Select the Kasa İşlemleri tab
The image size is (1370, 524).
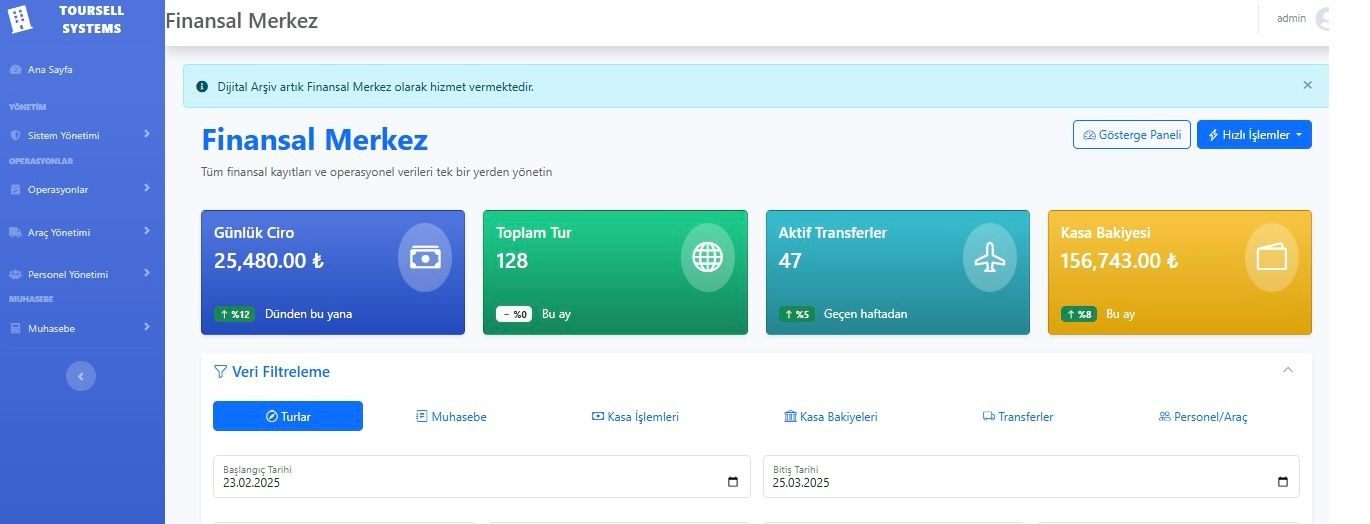point(635,417)
